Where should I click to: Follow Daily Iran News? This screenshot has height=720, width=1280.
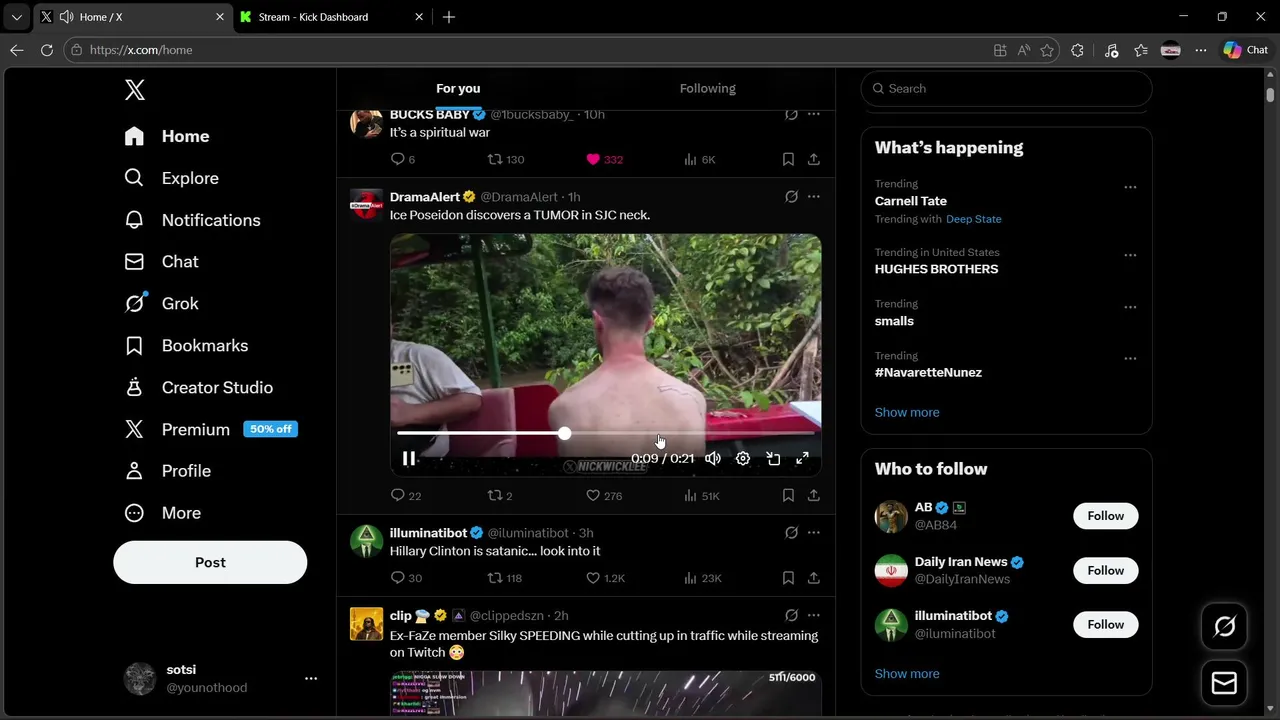[1105, 570]
